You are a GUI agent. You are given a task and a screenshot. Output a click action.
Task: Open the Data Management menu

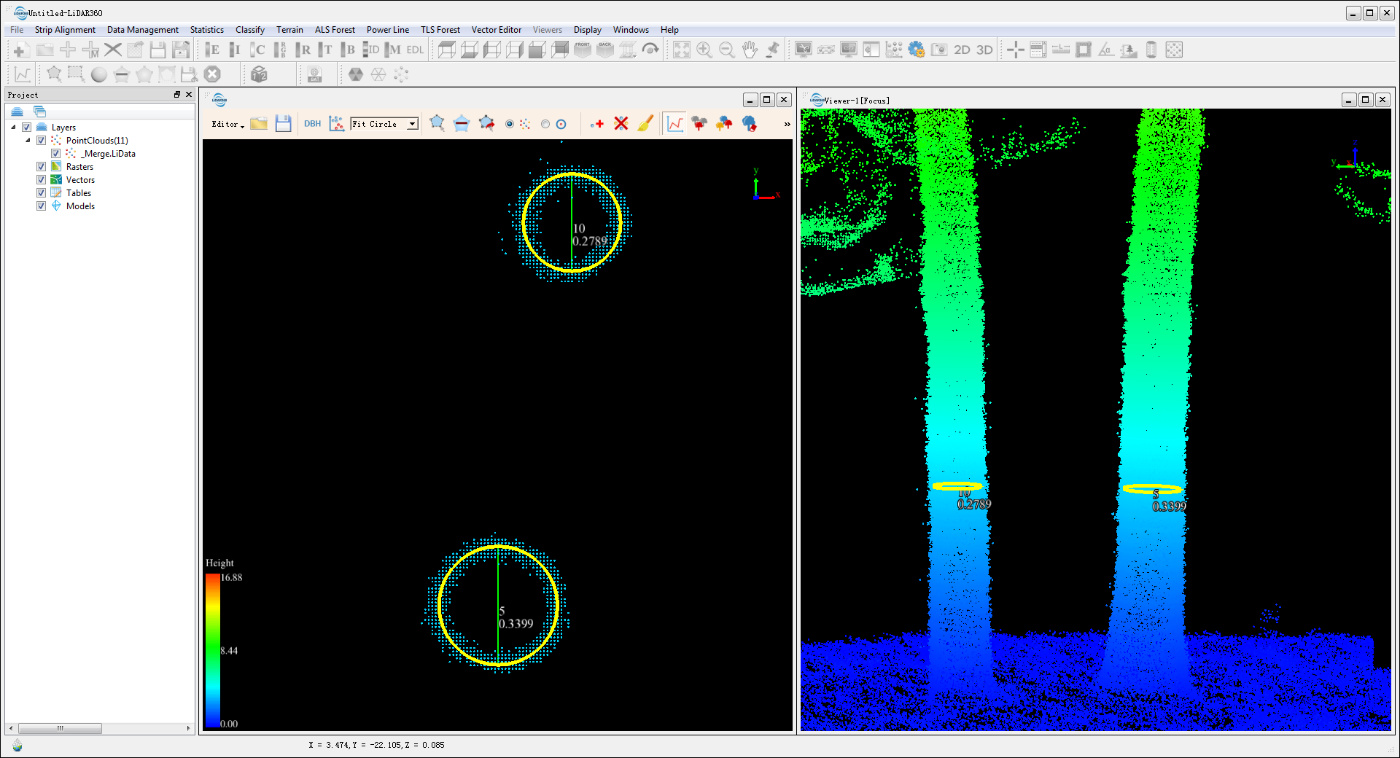(143, 30)
